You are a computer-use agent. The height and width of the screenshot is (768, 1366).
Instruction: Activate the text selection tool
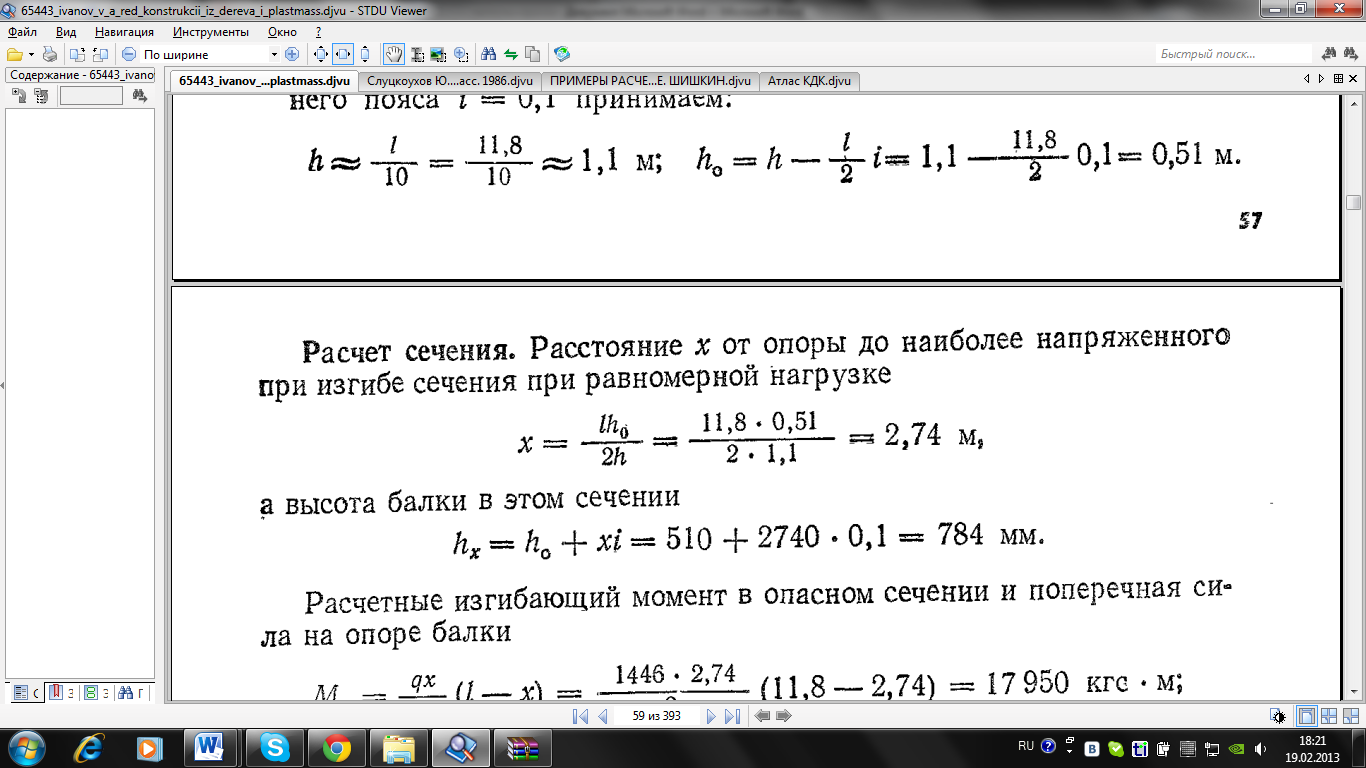point(417,54)
